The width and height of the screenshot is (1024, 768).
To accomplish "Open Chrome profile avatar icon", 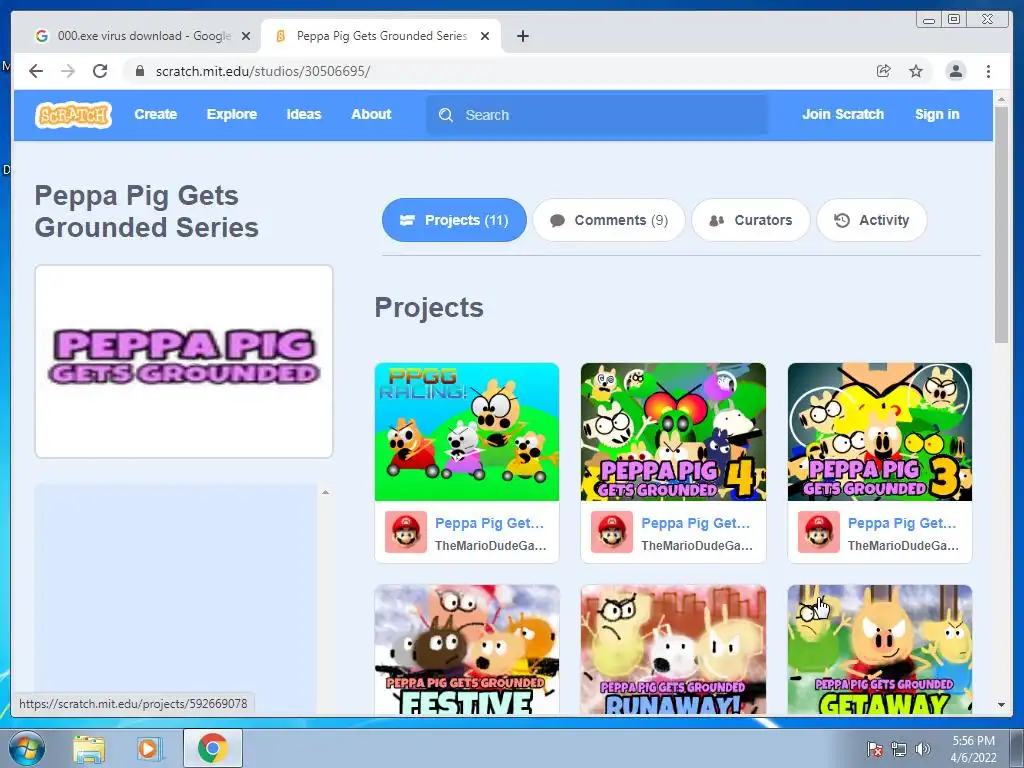I will (x=955, y=71).
